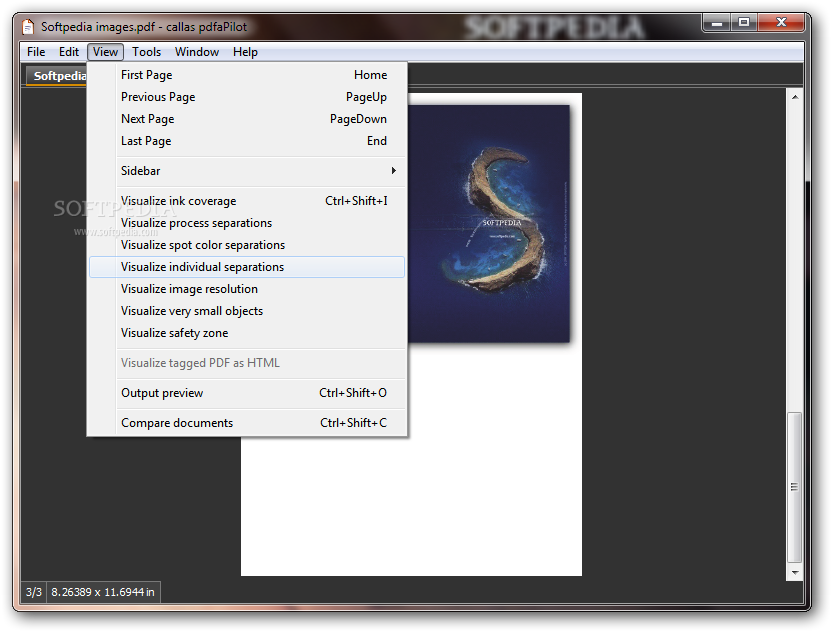Open the Edit menu
The height and width of the screenshot is (632, 832).
click(x=69, y=52)
